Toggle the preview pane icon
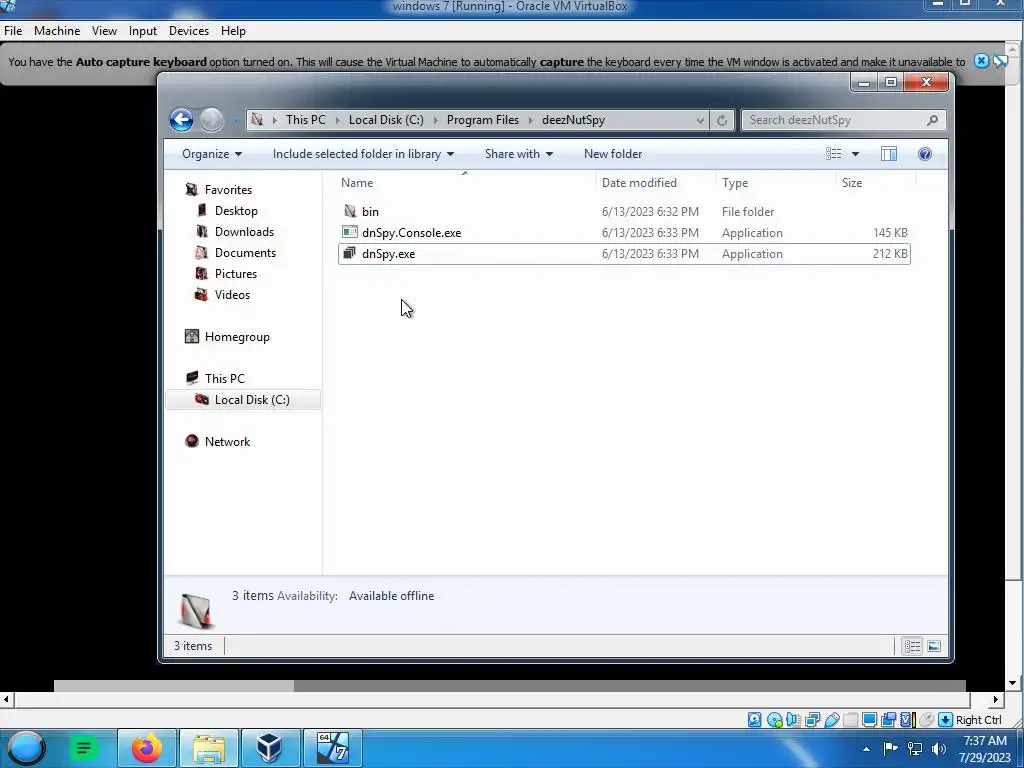The width and height of the screenshot is (1024, 768). tap(889, 153)
